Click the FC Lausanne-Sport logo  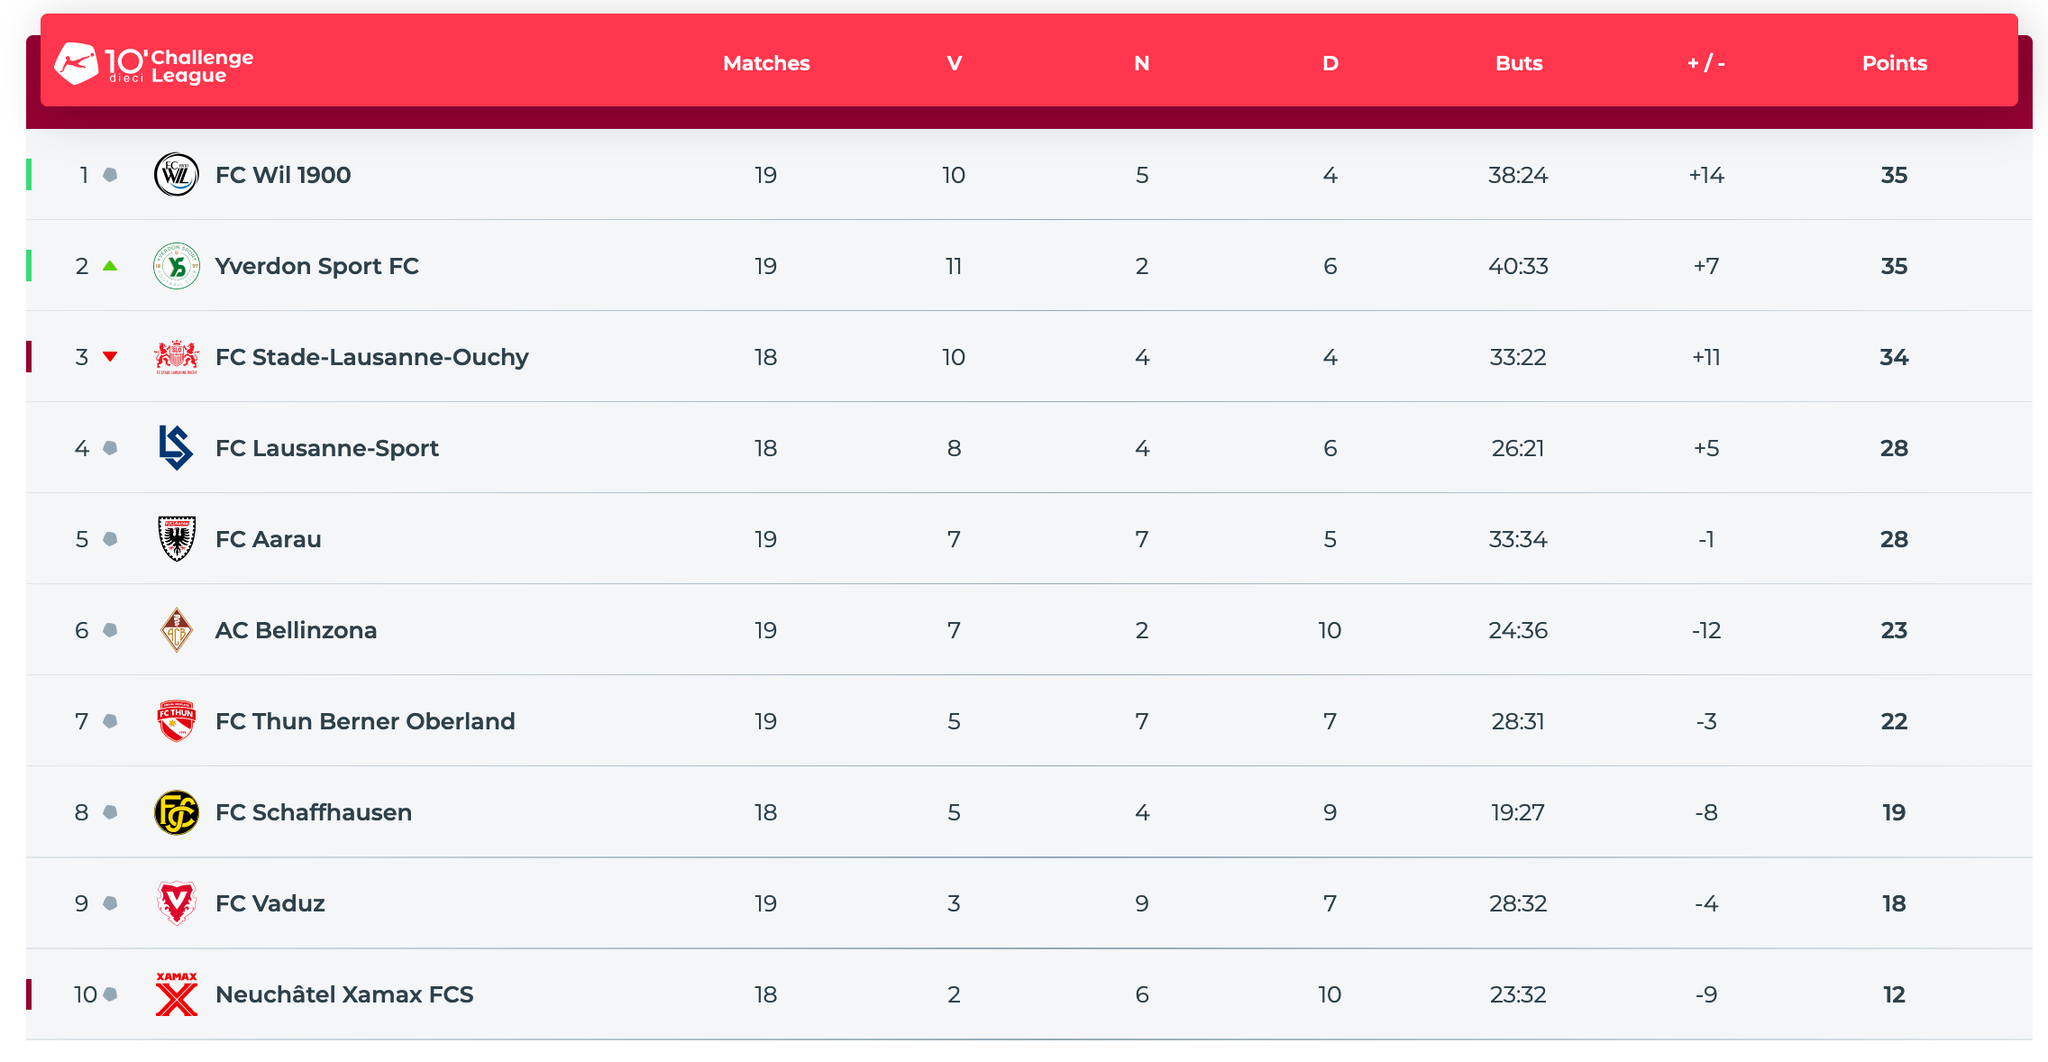coord(176,448)
